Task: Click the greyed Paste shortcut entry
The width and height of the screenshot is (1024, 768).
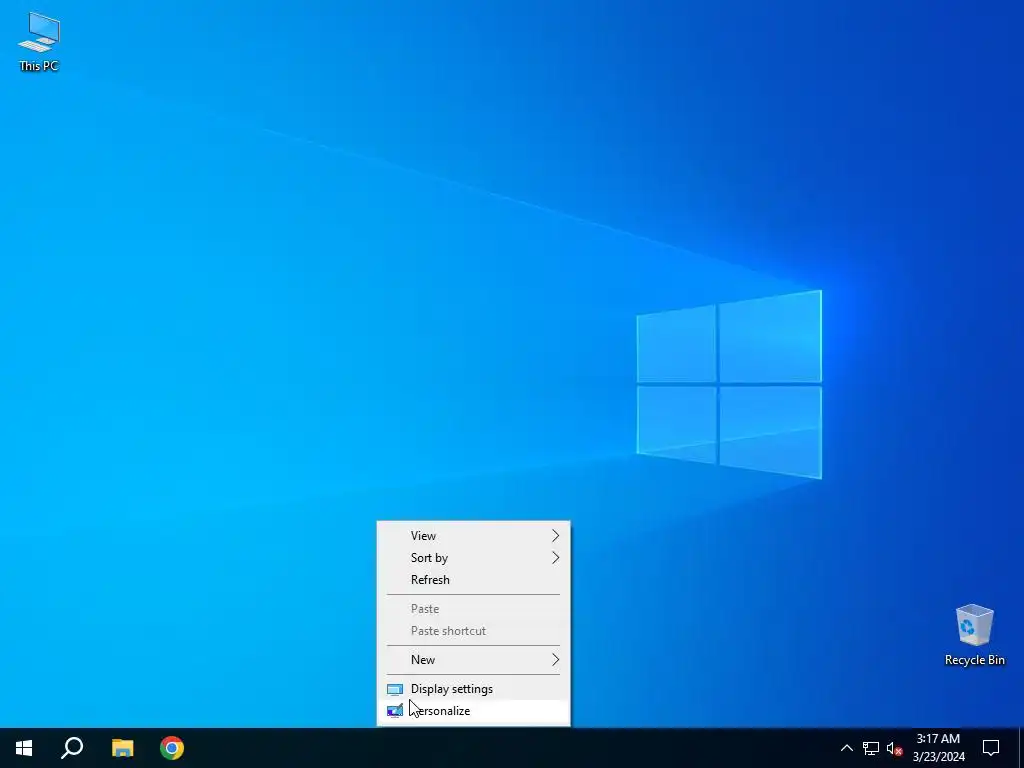Action: coord(473,631)
